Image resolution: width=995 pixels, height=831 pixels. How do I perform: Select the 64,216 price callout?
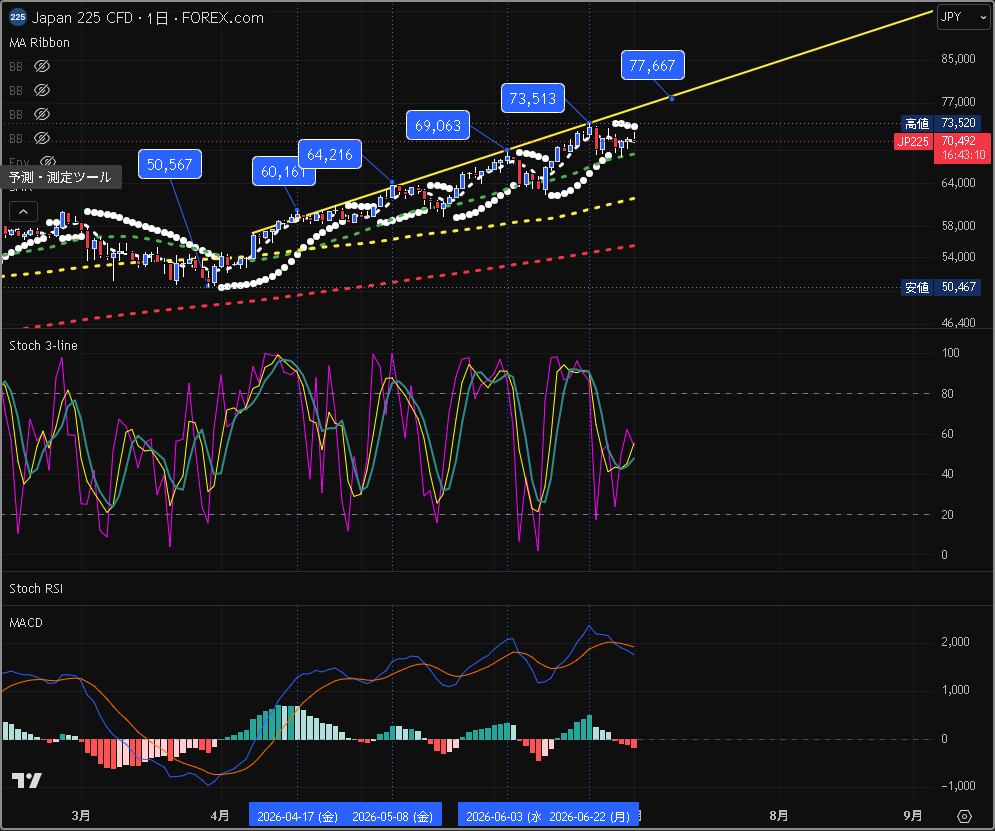tap(329, 154)
